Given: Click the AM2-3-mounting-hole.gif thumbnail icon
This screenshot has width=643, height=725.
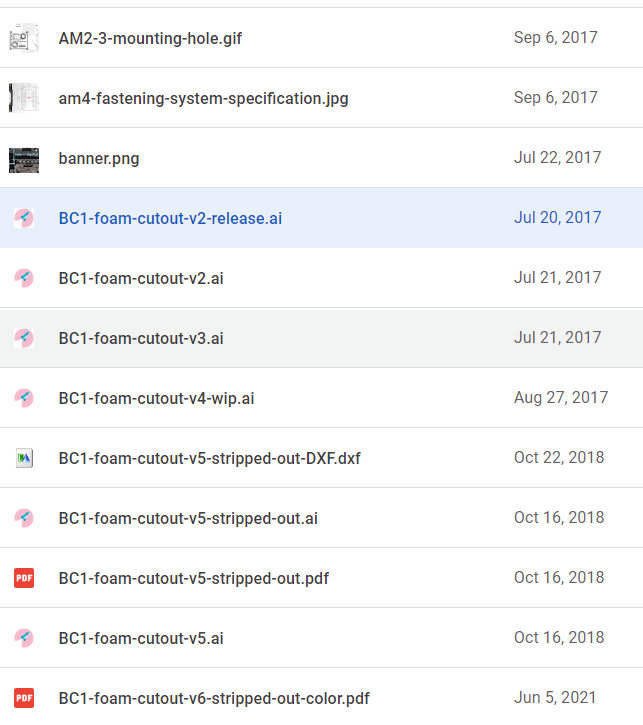Looking at the screenshot, I should click(x=23, y=38).
